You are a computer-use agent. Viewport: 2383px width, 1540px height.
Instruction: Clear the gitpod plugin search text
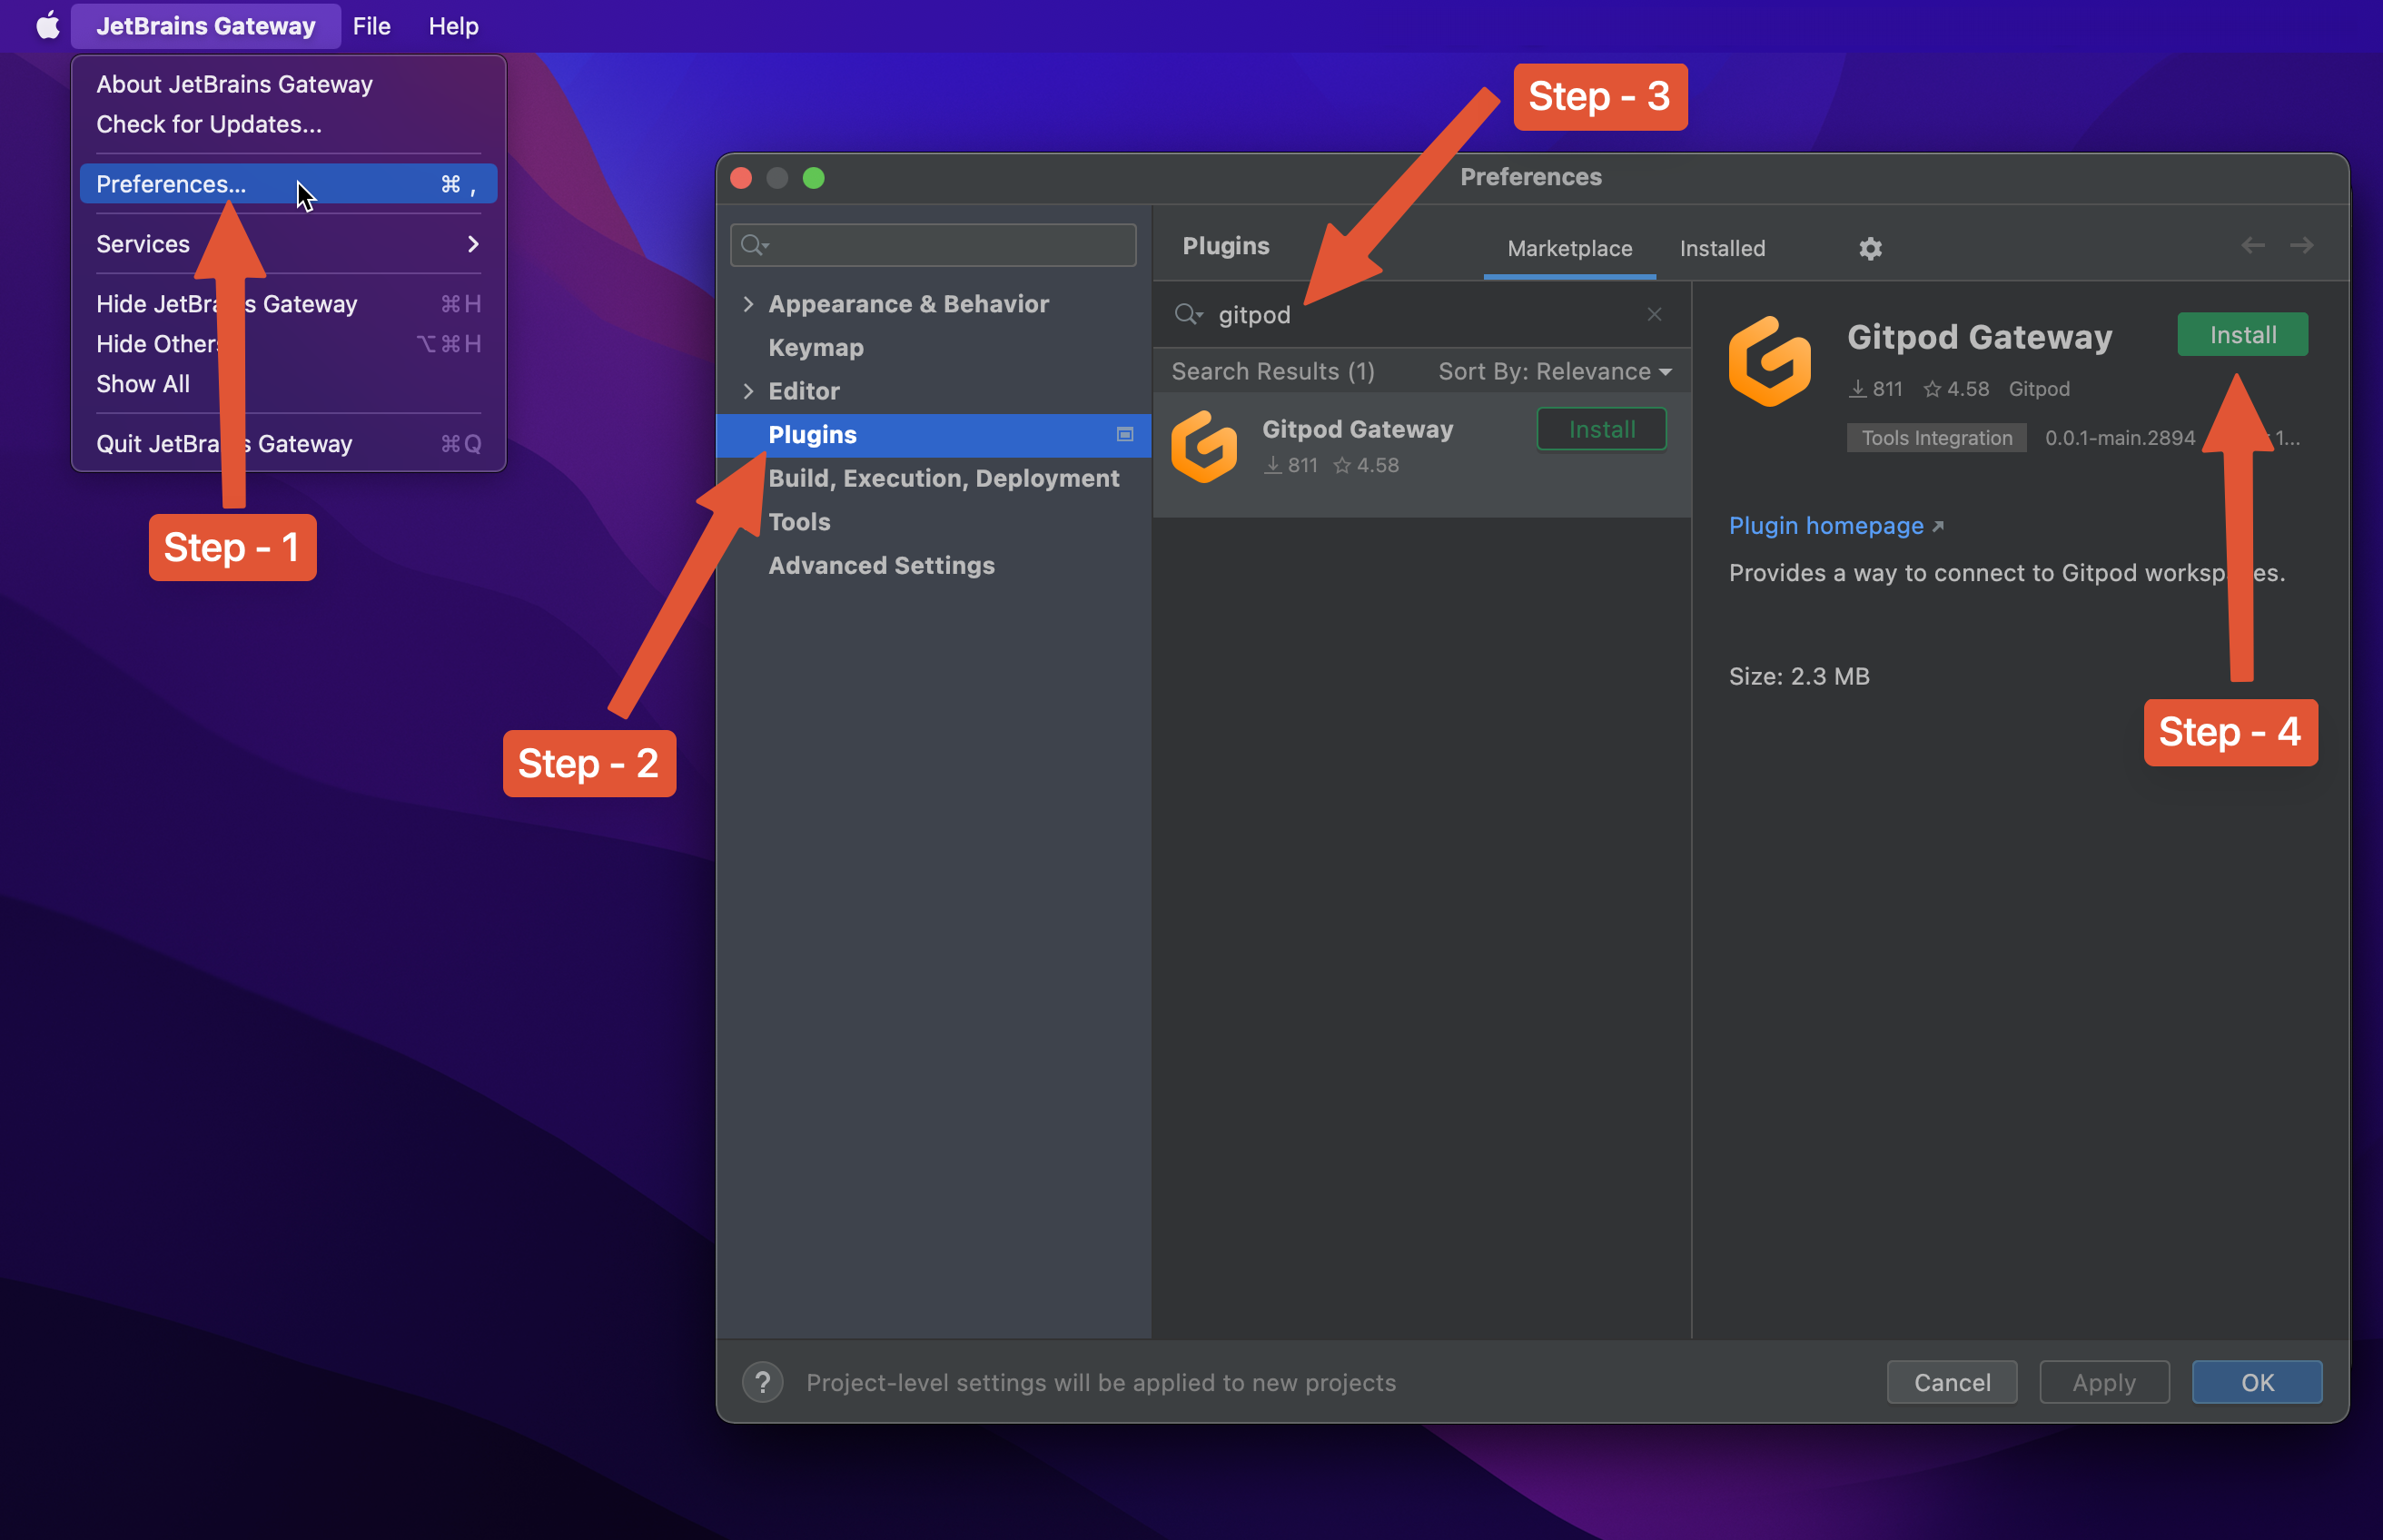coord(1654,314)
